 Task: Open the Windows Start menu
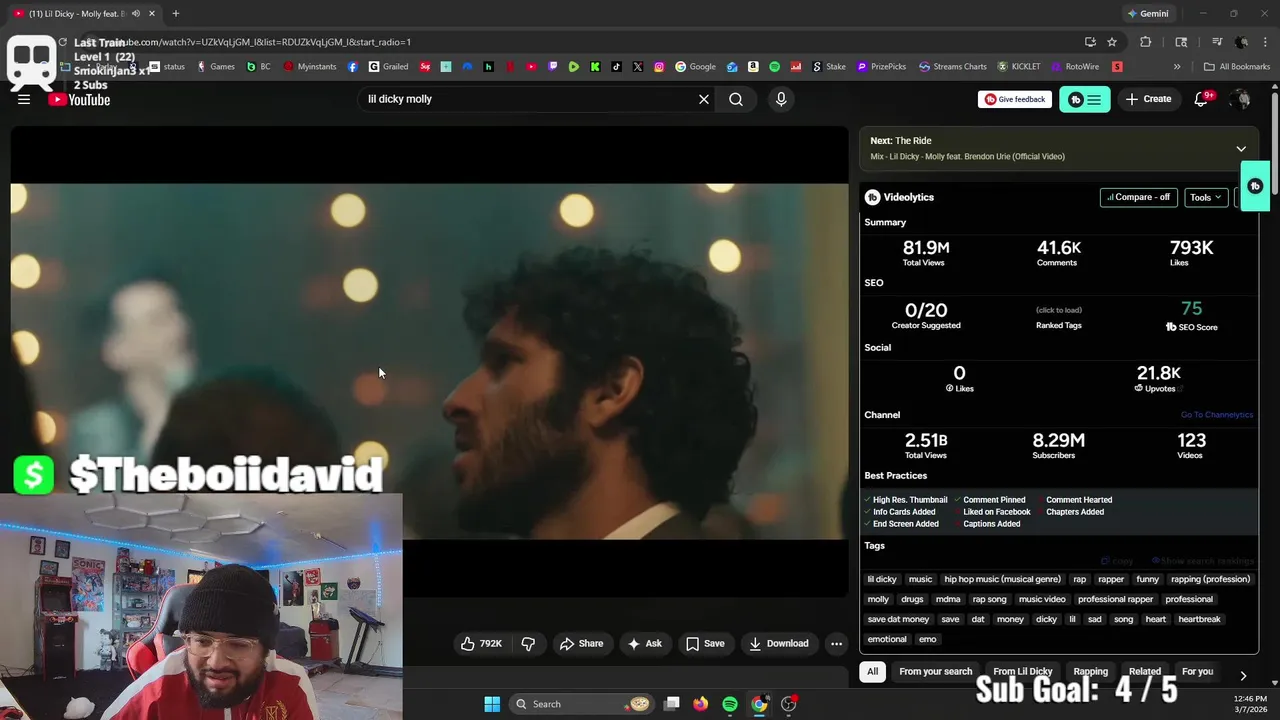coord(492,704)
